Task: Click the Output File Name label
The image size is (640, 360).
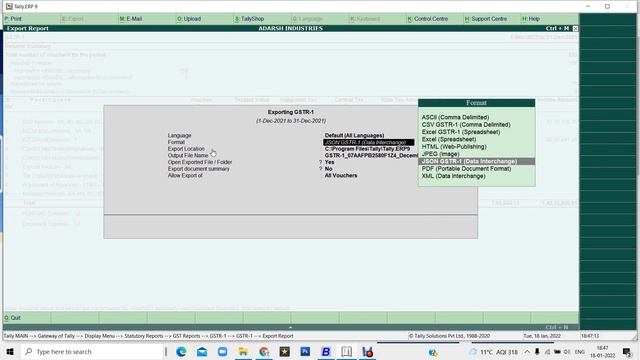Action: click(x=188, y=156)
